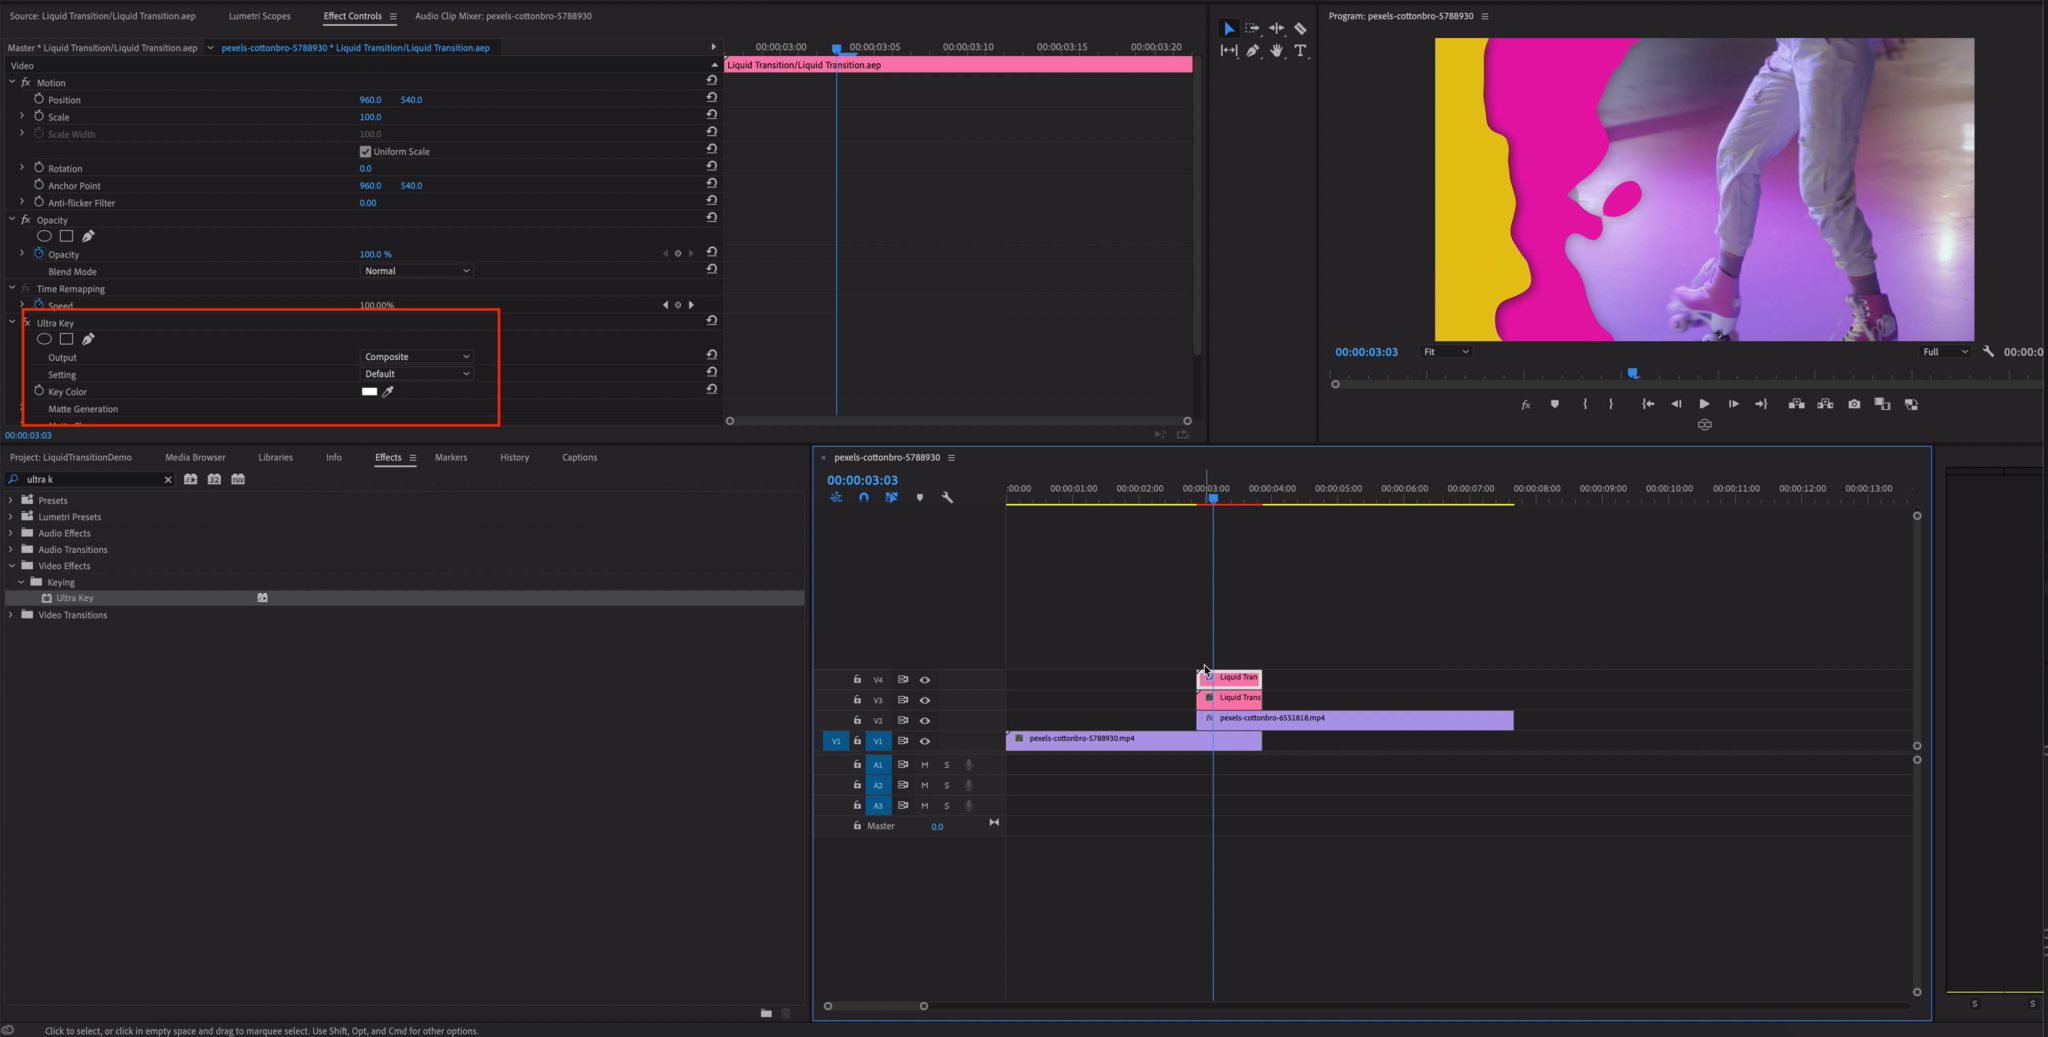2048x1037 pixels.
Task: Open the Media Browser tab
Action: click(x=195, y=458)
